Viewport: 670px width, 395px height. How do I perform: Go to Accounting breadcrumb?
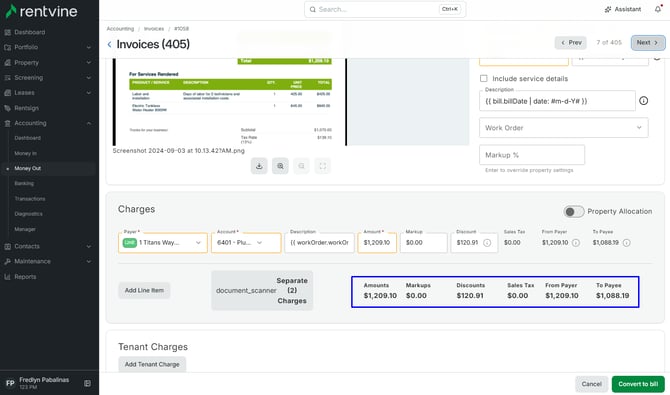coord(120,29)
